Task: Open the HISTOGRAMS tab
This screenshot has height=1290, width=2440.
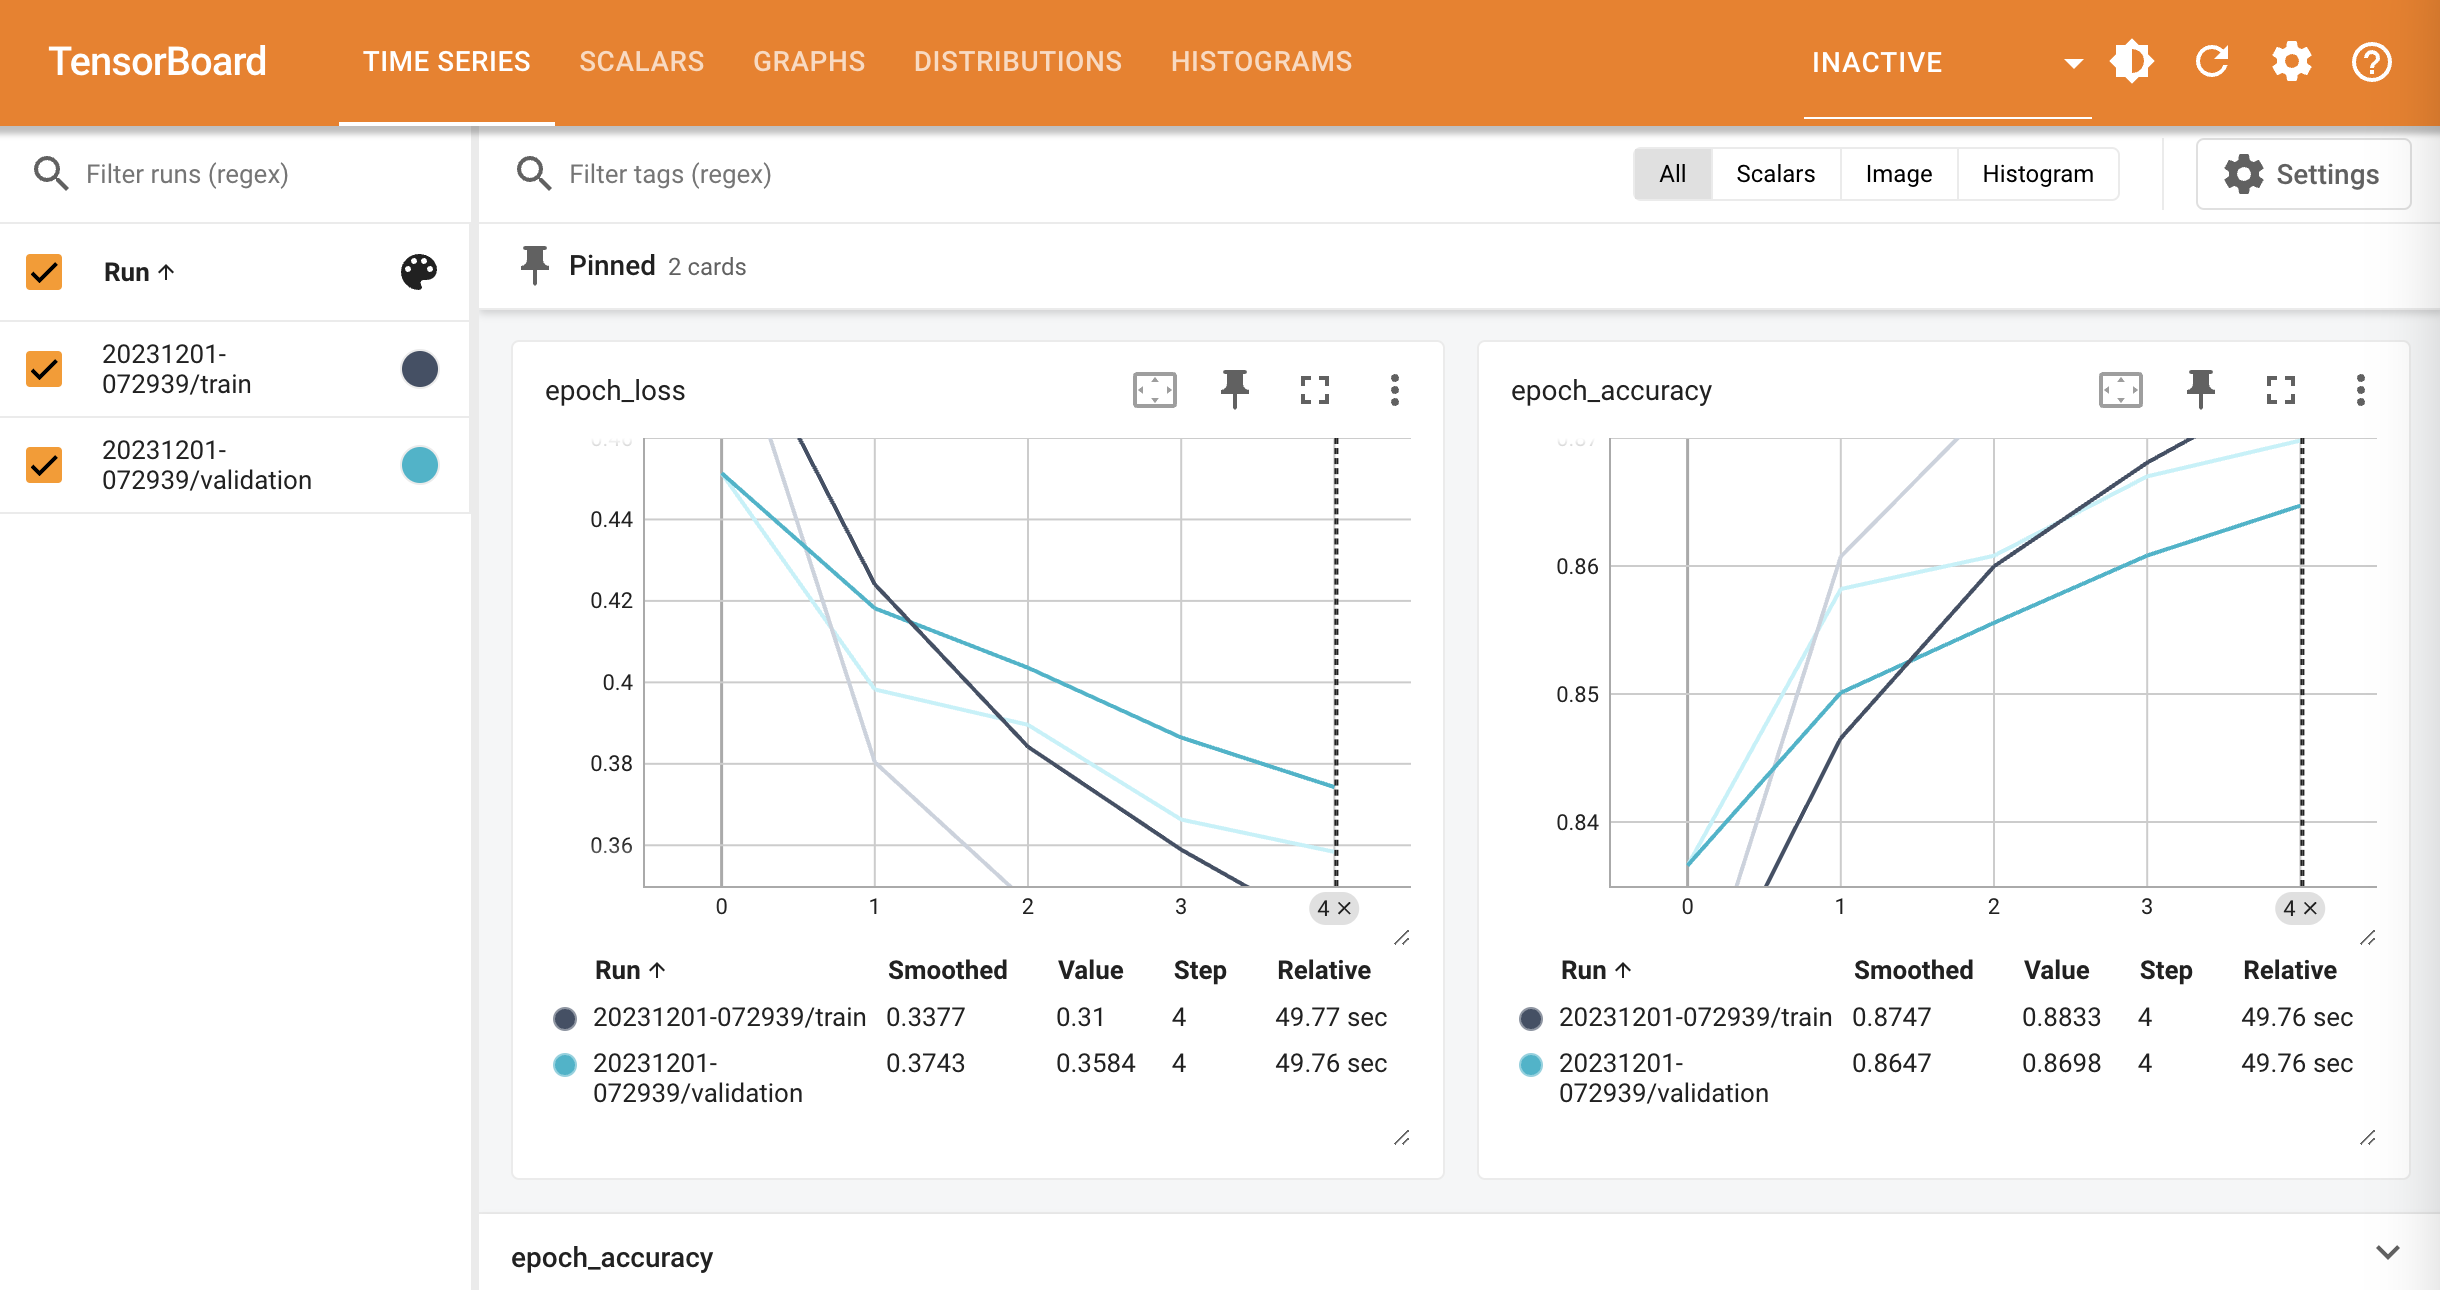Action: click(x=1262, y=62)
